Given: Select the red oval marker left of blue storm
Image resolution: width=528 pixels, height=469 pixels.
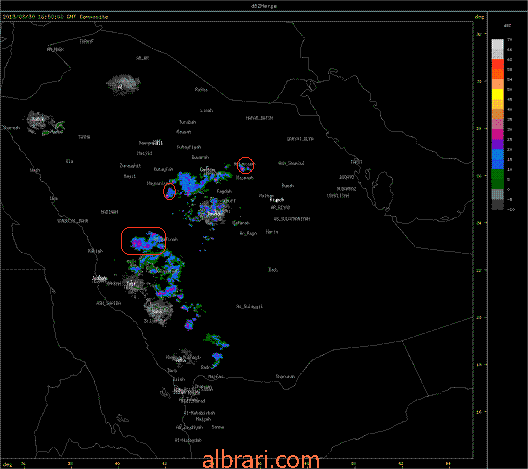Looking at the screenshot, I should [x=169, y=191].
